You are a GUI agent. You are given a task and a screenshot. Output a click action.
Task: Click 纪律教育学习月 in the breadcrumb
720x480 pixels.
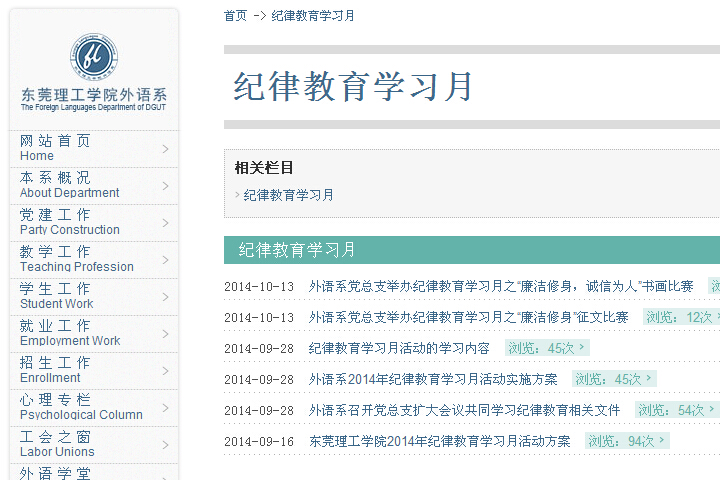[313, 16]
